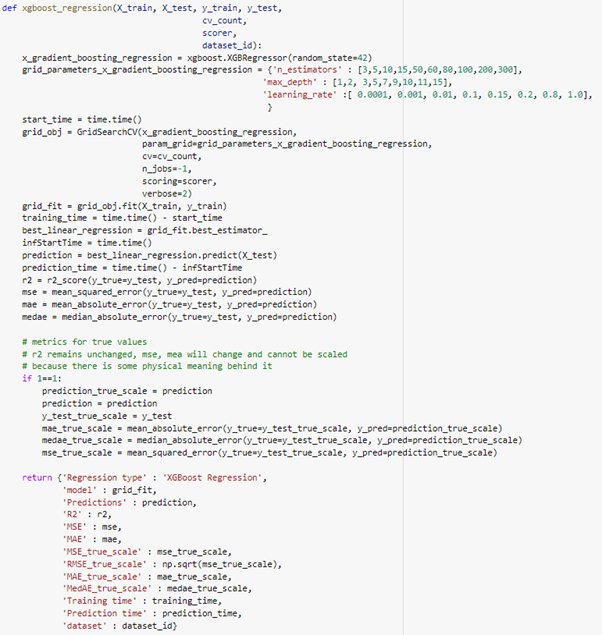Click the mae_true_scale assignment line
This screenshot has height=635, width=602.
pos(272,428)
